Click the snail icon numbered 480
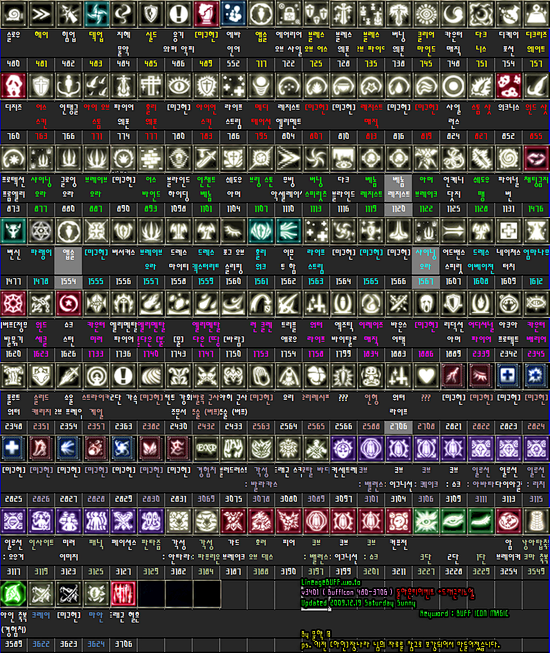The height and width of the screenshot is (653, 550). 13,14
